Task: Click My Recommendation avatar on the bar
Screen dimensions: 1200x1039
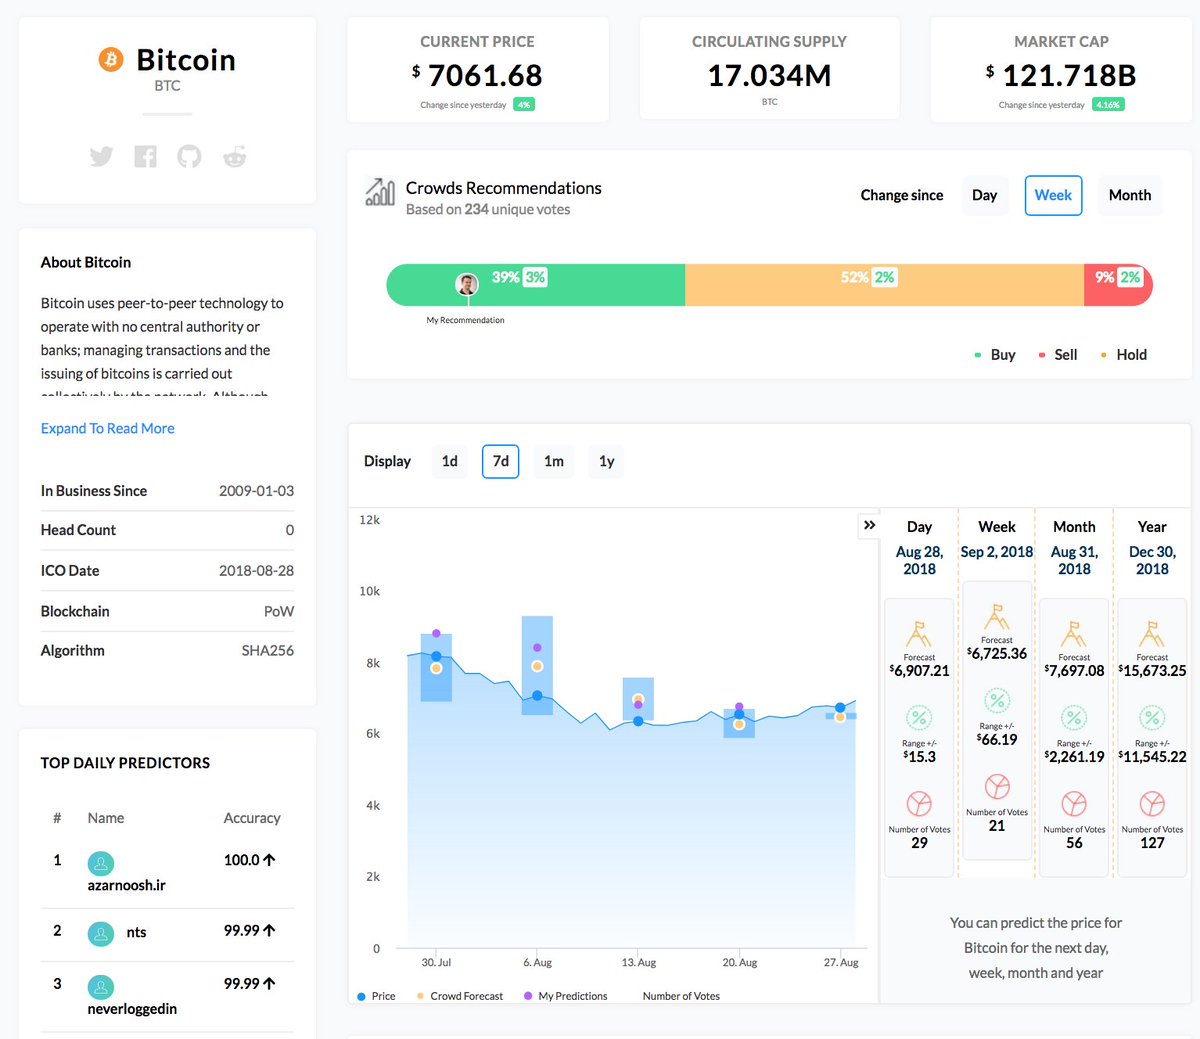Action: point(466,285)
